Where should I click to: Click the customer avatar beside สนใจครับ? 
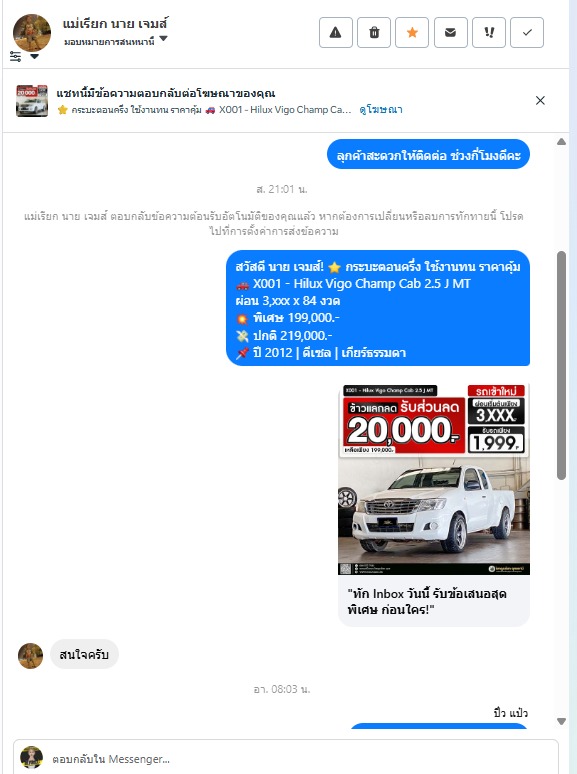[31, 656]
